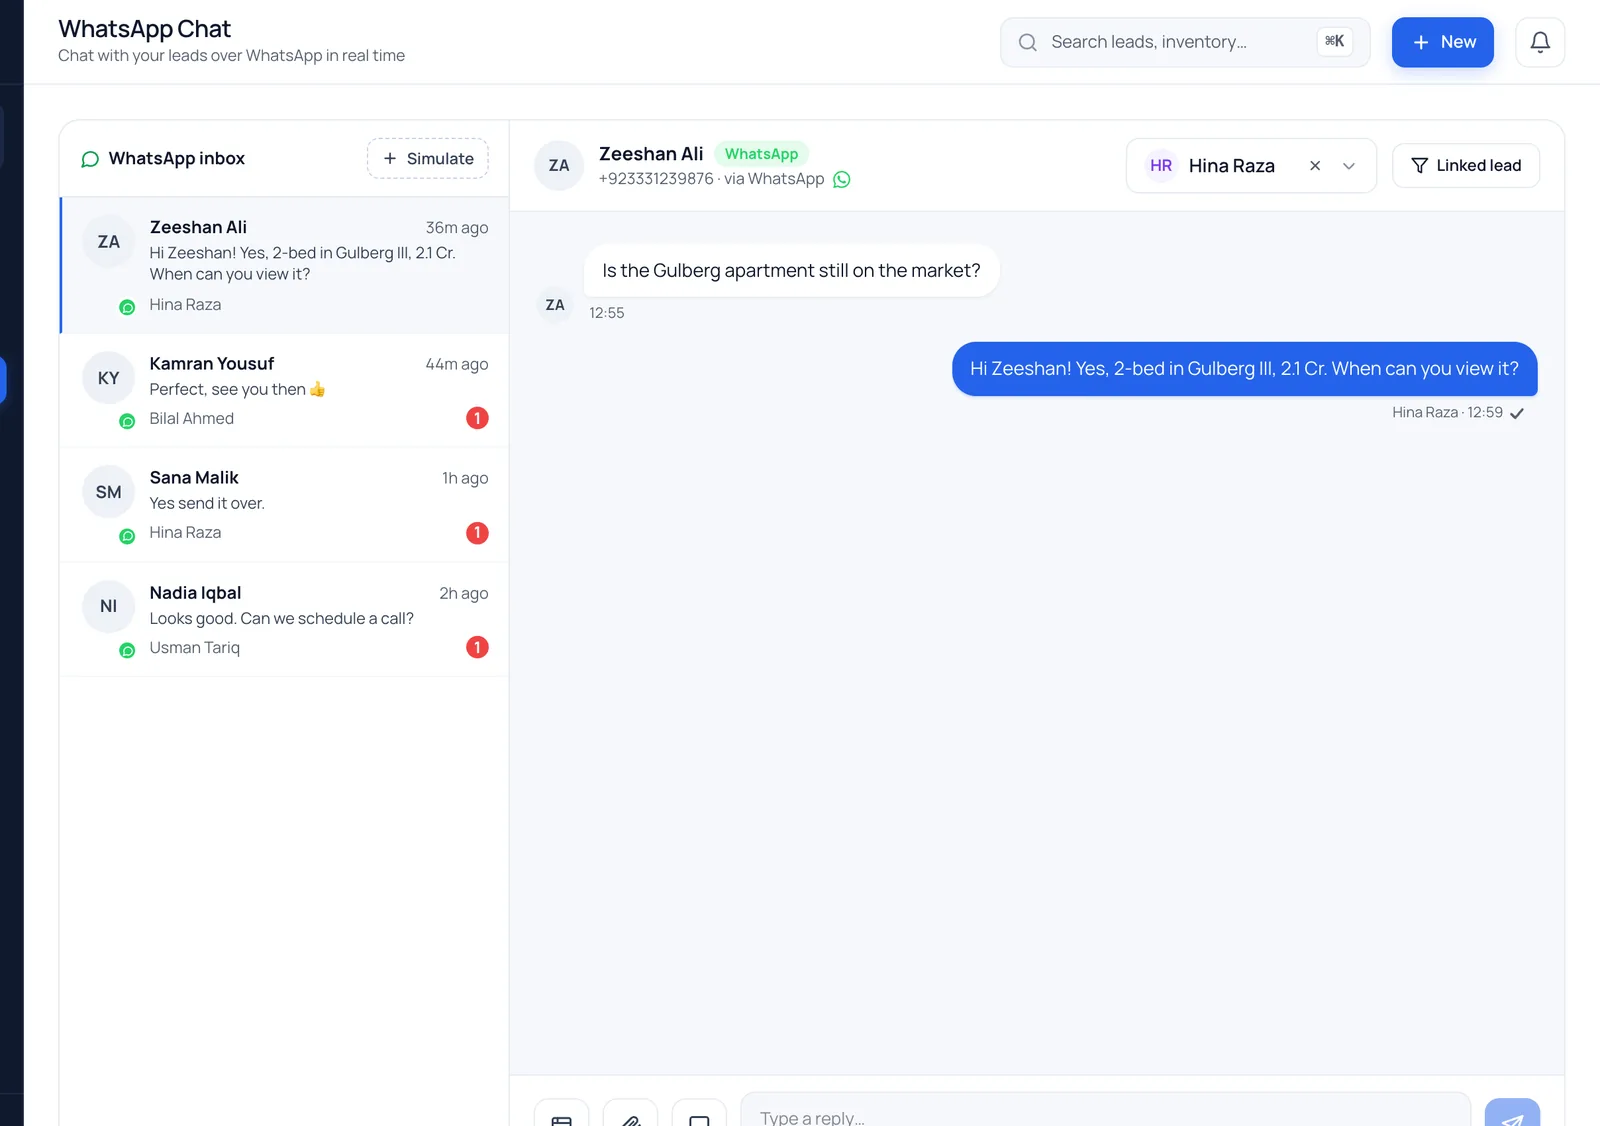
Task: Click the delivered checkmark beside 12:59
Action: 1517,413
